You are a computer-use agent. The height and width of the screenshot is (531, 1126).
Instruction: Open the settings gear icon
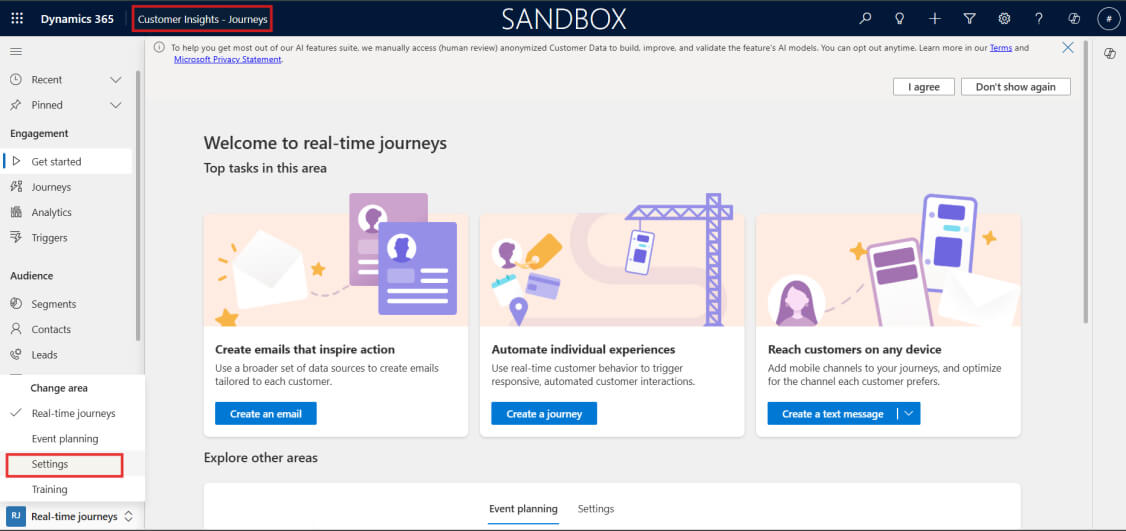(x=1004, y=19)
